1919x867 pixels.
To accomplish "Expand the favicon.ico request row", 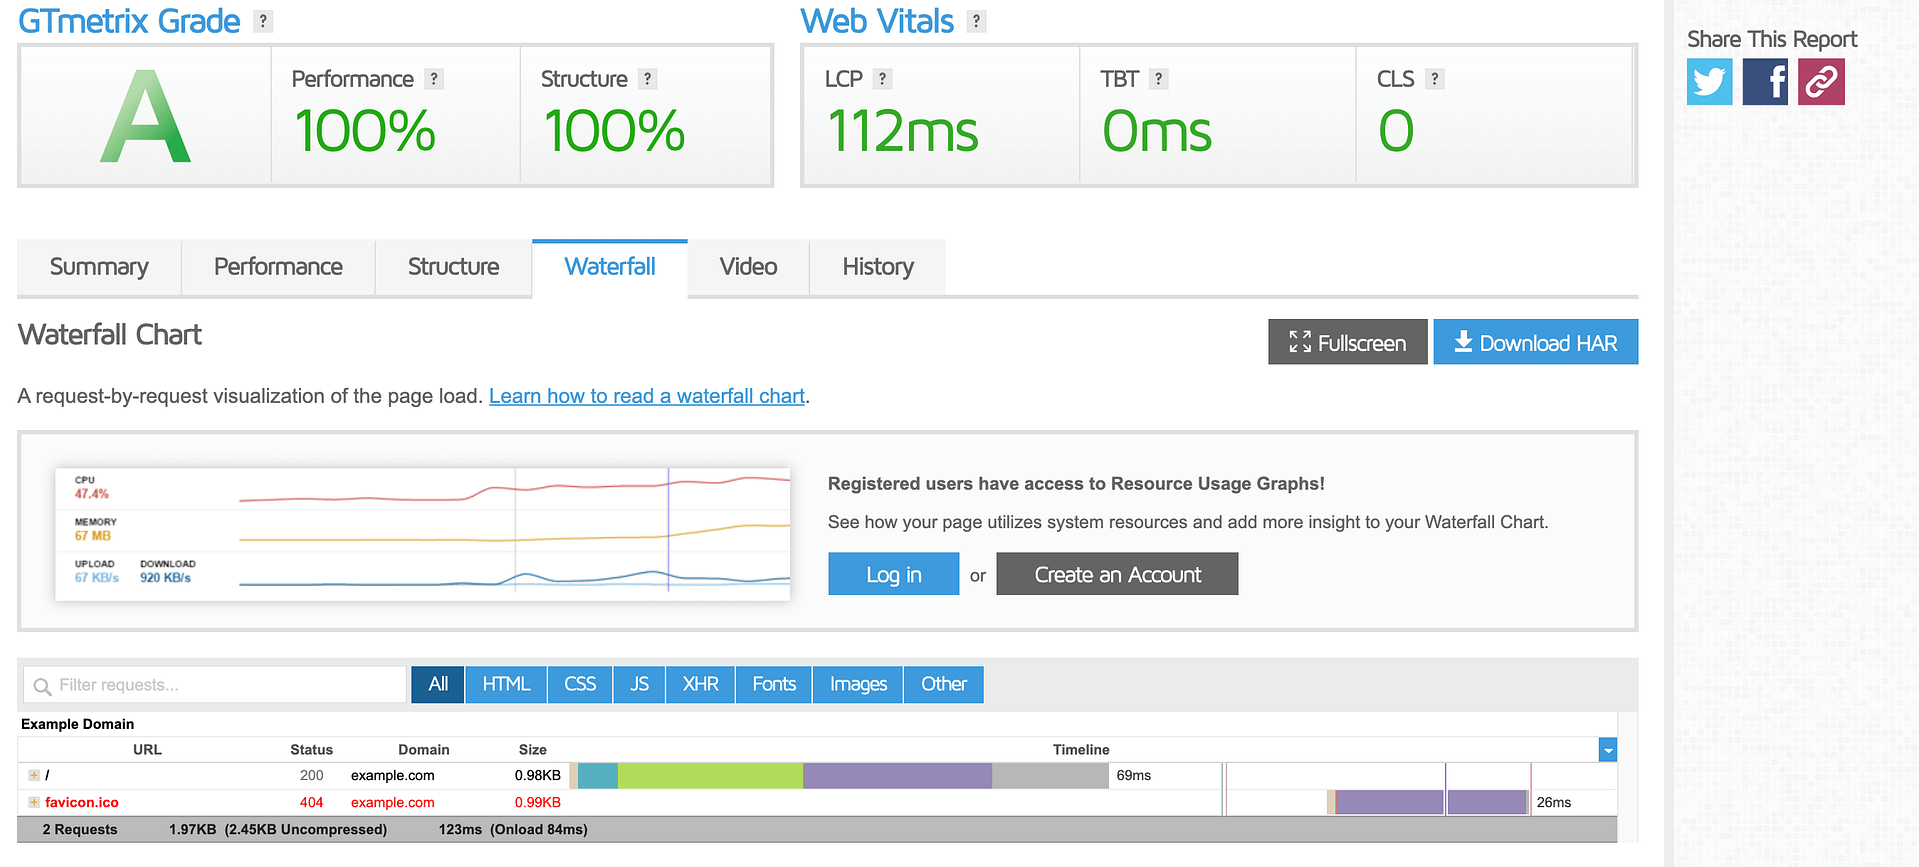I will [x=34, y=802].
